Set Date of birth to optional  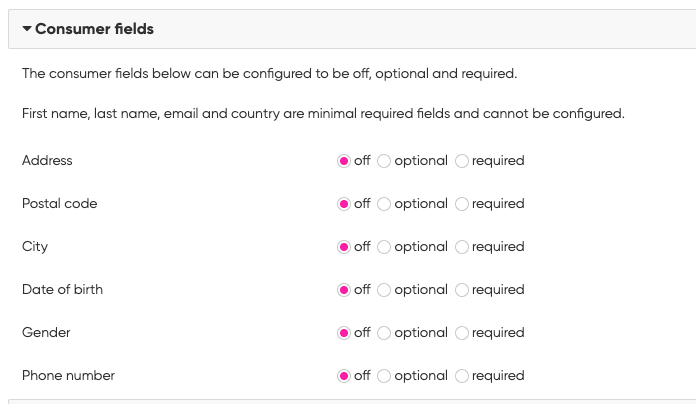pos(384,290)
